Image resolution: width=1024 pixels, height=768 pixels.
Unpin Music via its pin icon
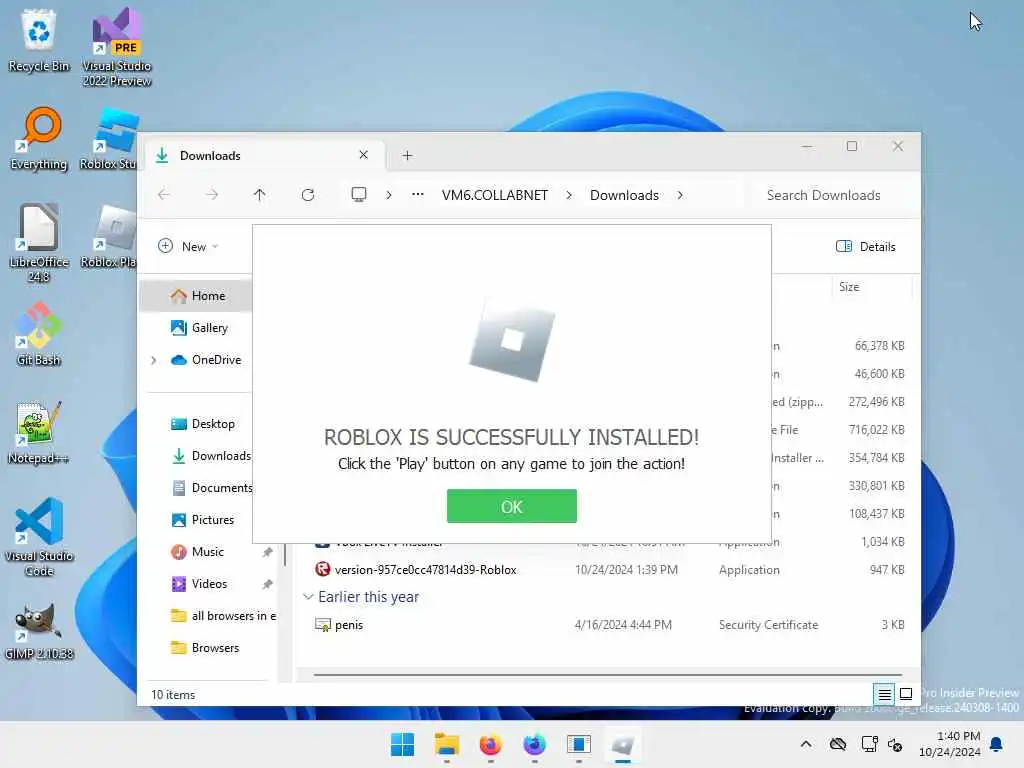pyautogui.click(x=267, y=552)
